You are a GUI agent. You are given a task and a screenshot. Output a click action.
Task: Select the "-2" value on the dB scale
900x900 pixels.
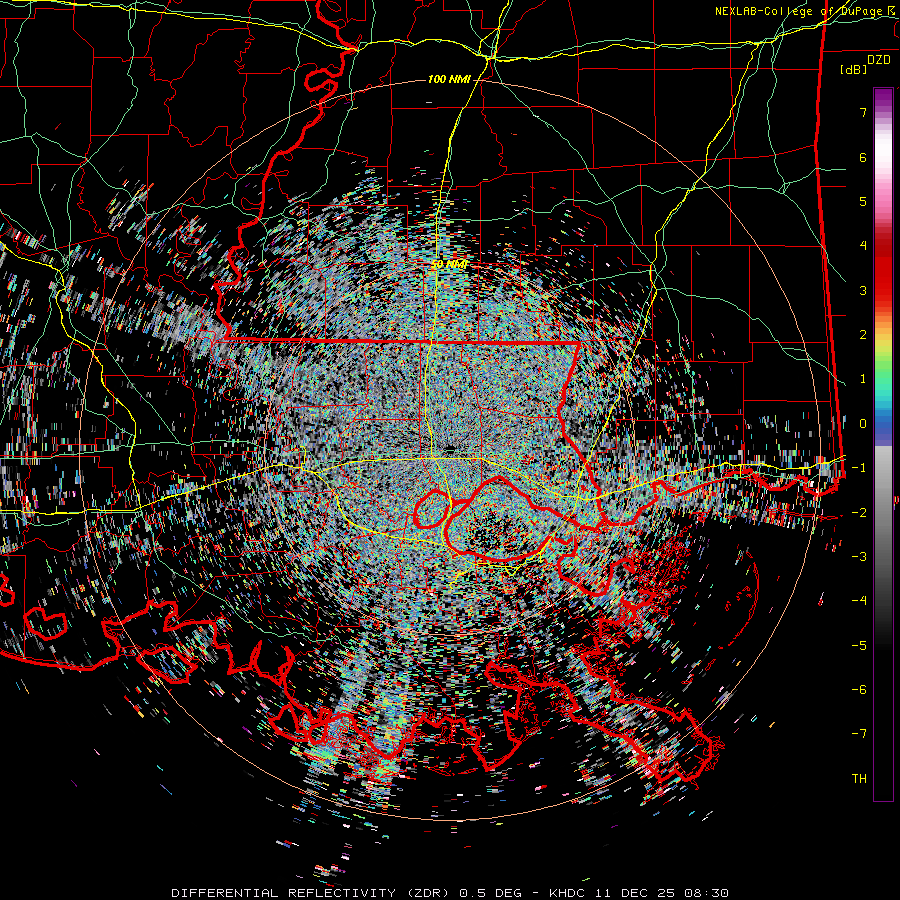[859, 512]
